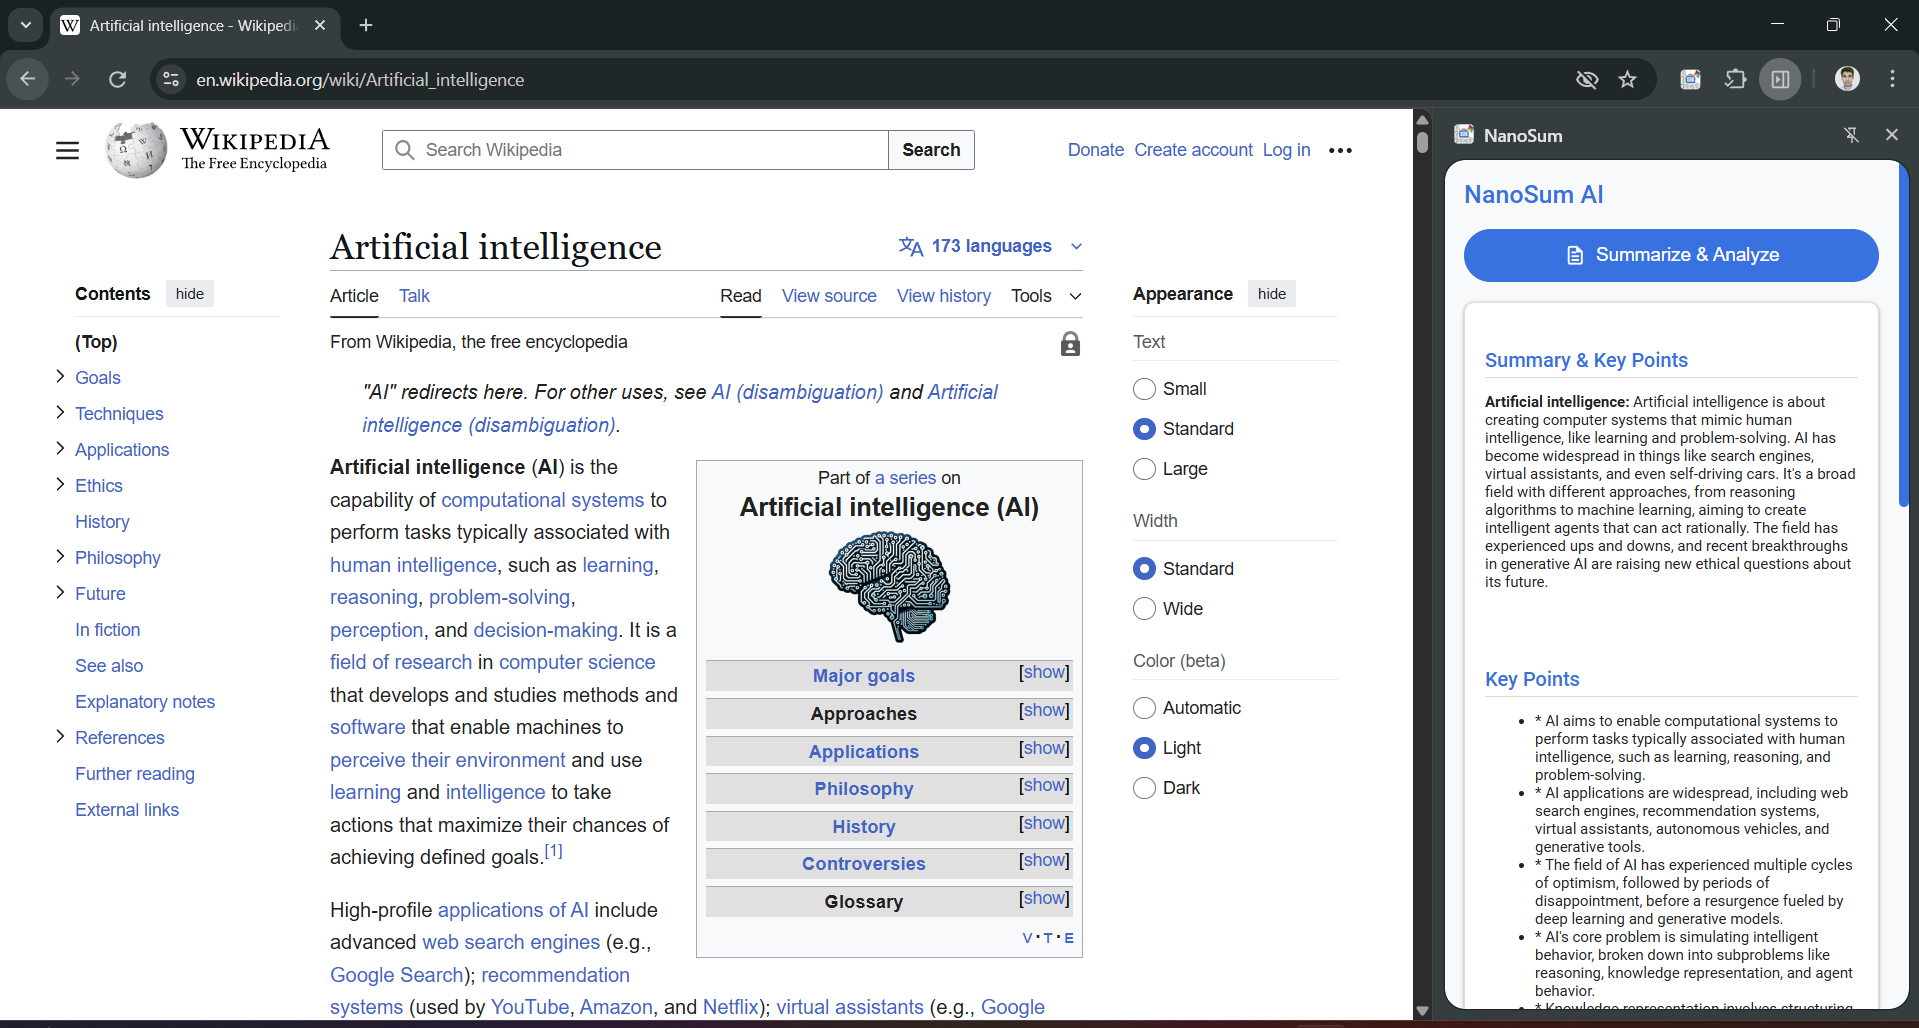Click the Log in link
This screenshot has width=1919, height=1028.
(x=1286, y=150)
